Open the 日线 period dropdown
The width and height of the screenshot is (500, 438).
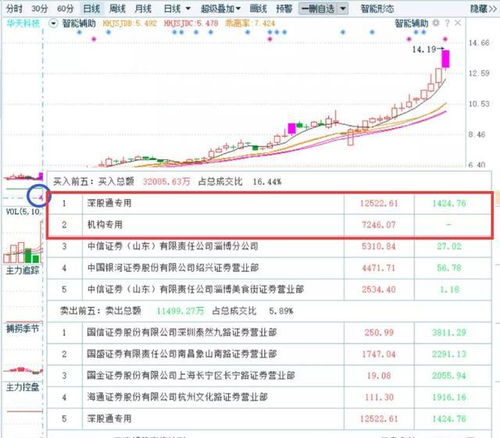177,8
